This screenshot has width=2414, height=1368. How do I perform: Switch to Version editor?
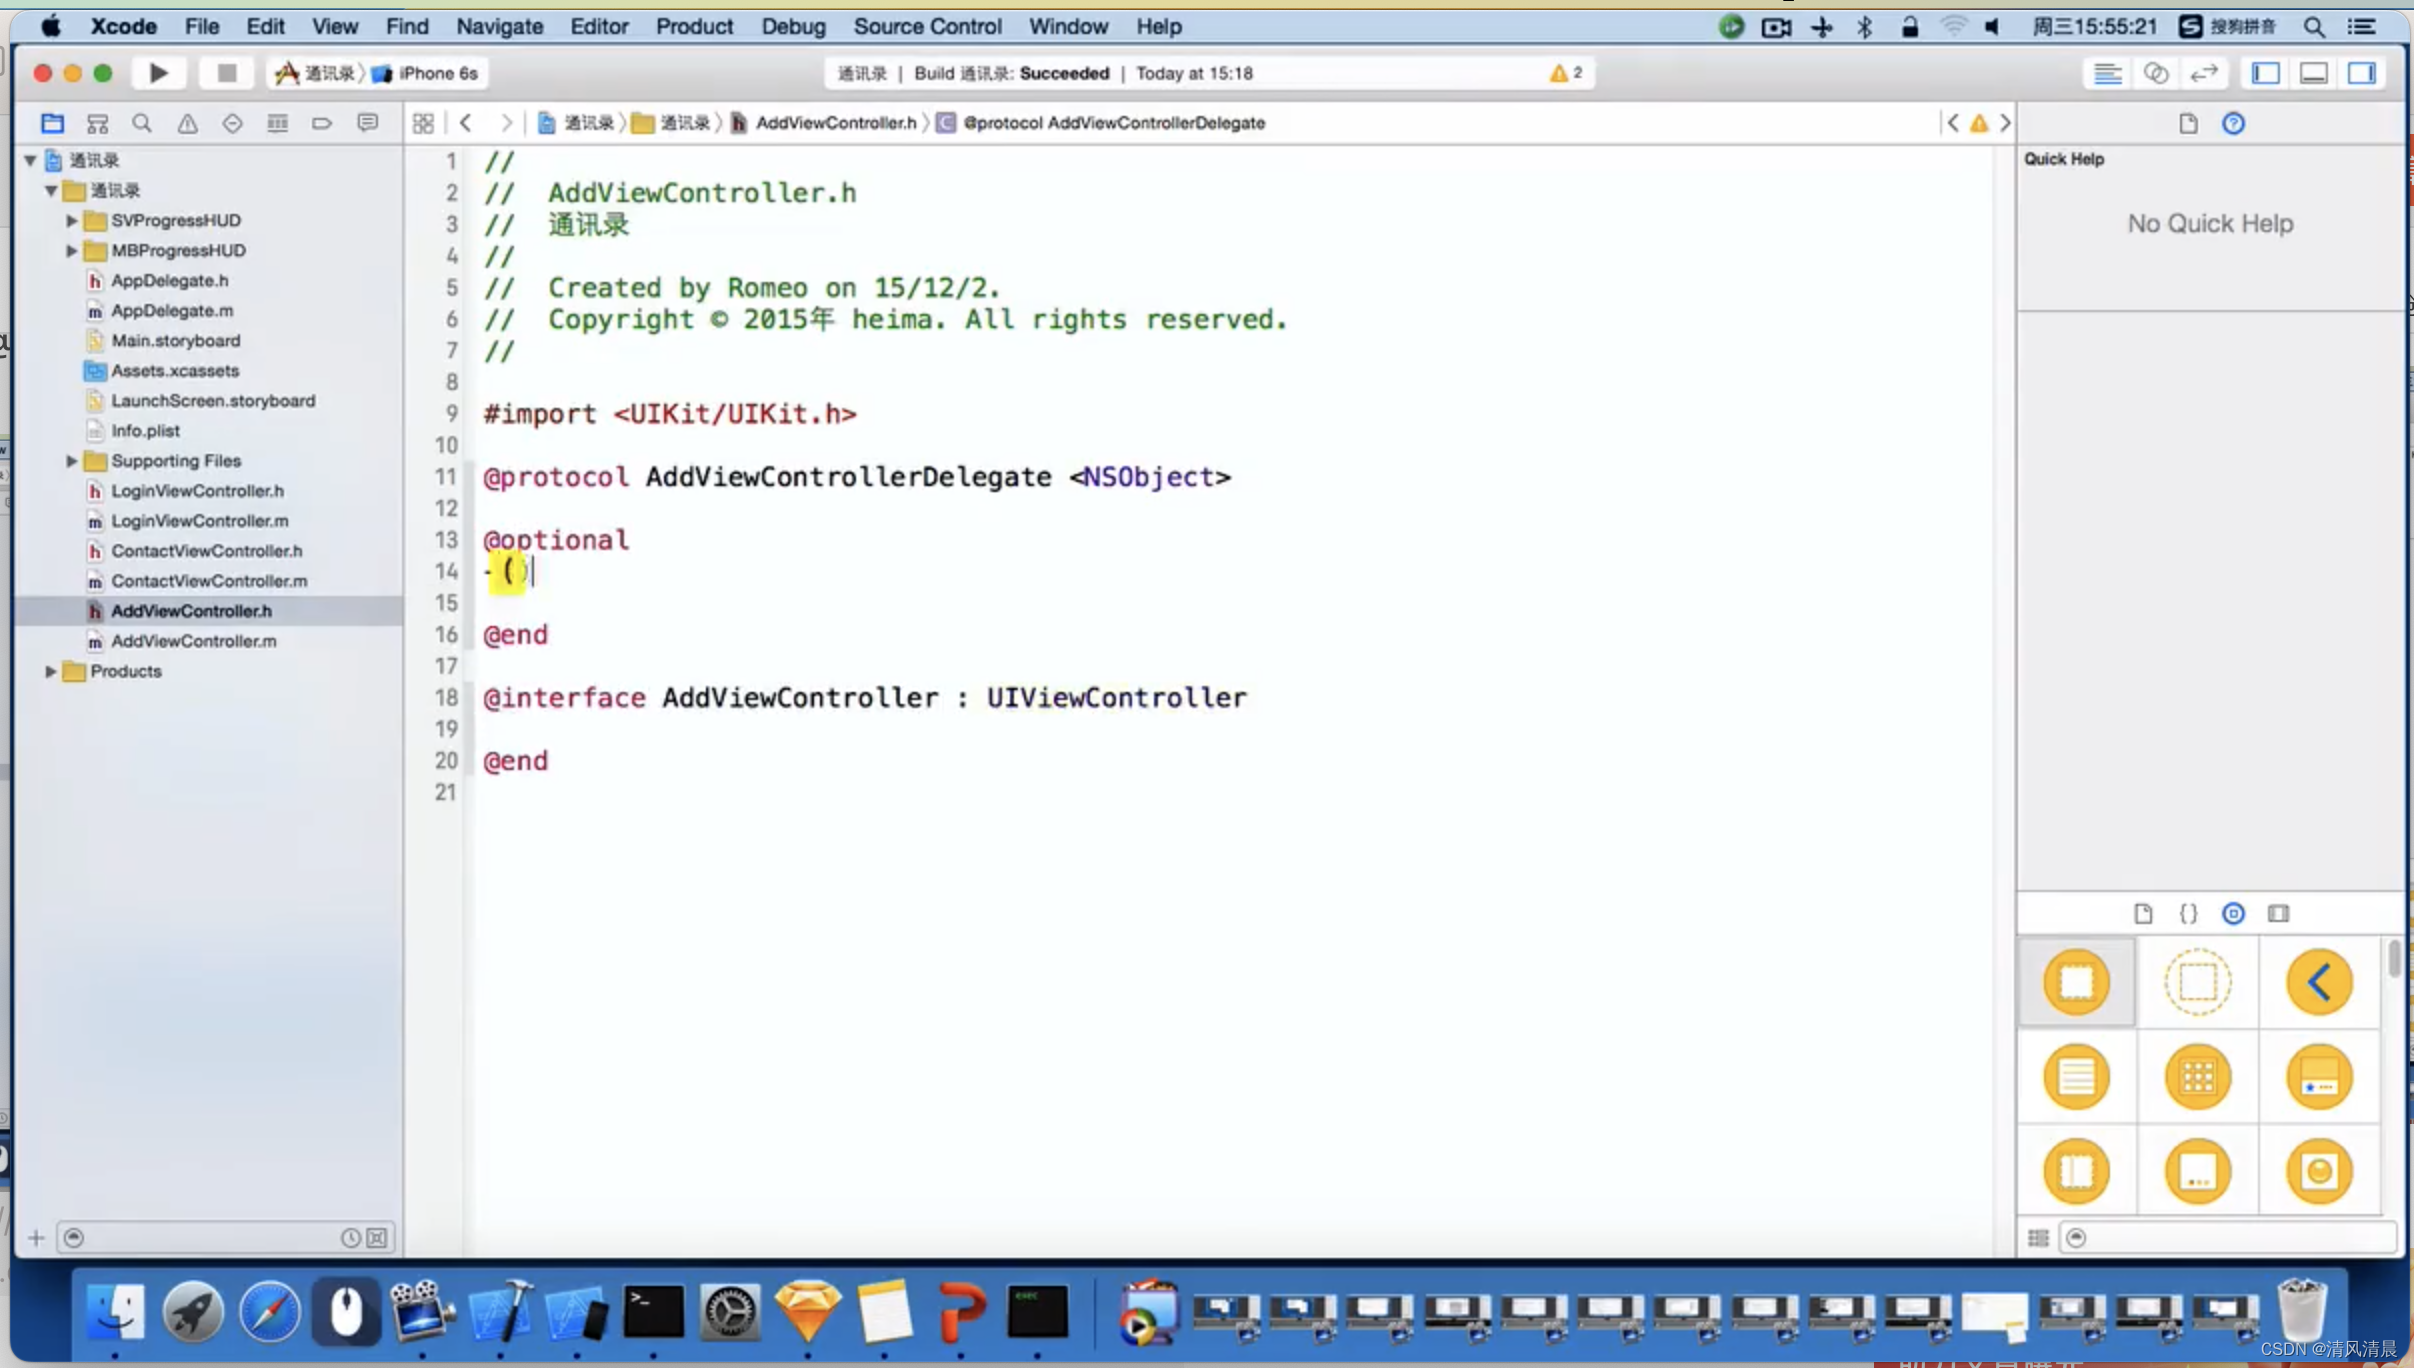(2204, 73)
